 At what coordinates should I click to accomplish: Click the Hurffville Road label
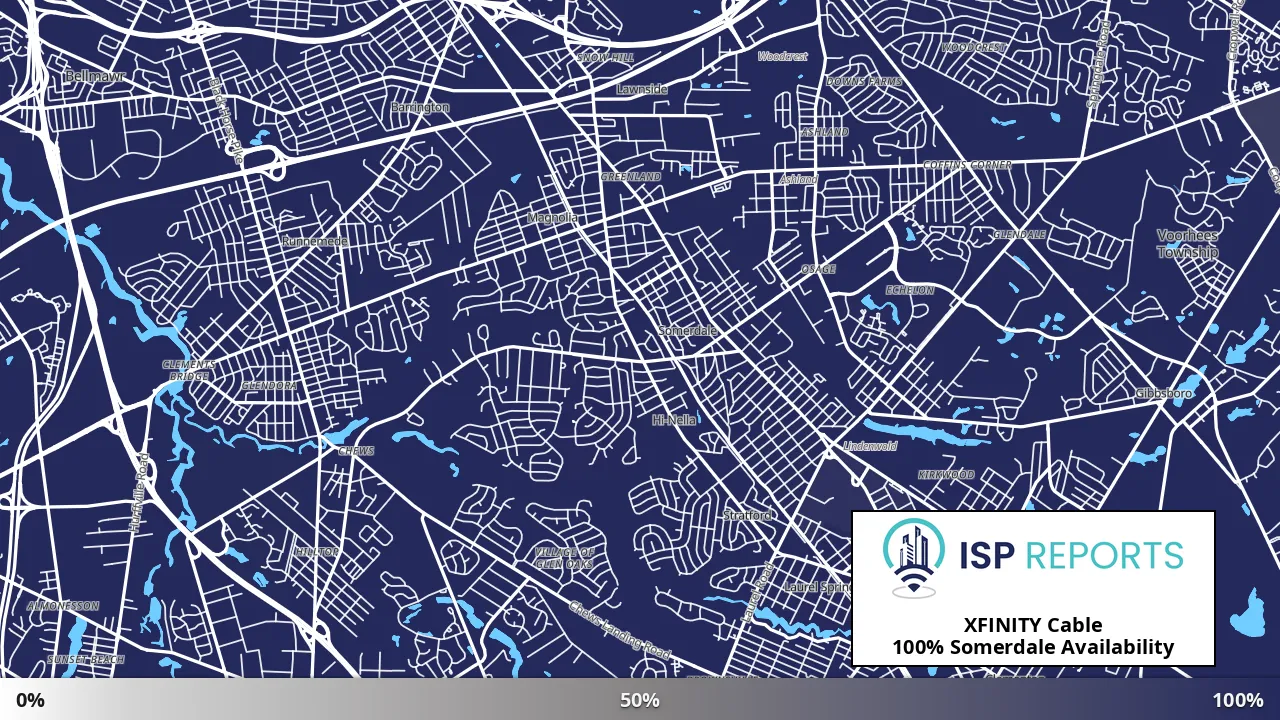tap(141, 490)
